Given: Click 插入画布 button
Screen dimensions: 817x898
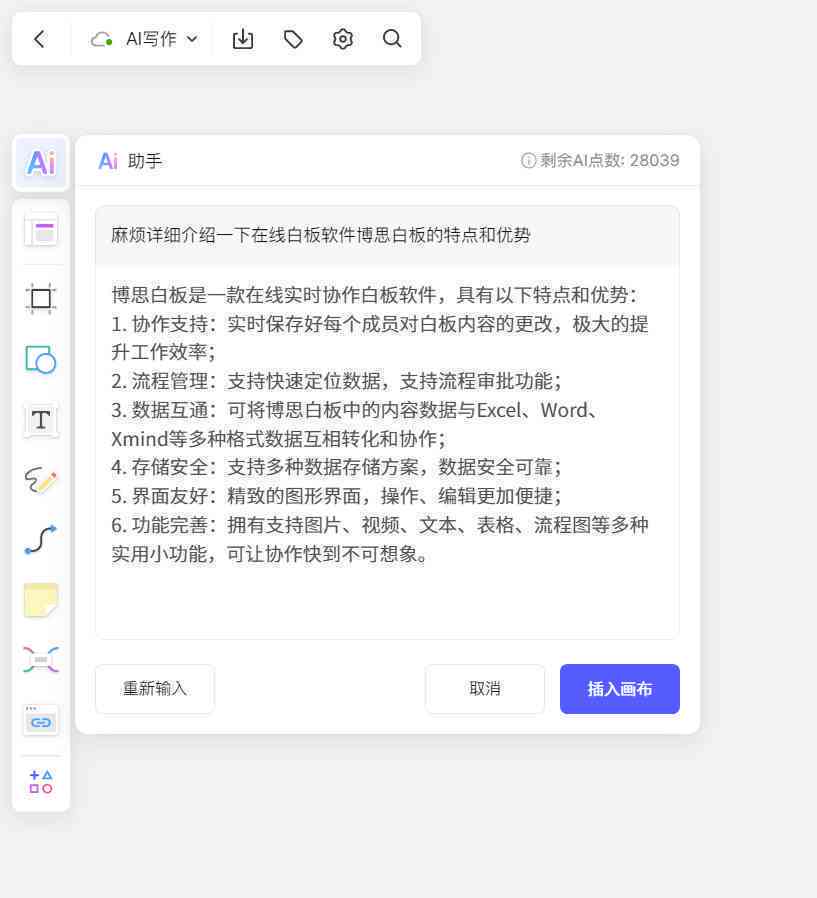Looking at the screenshot, I should 619,689.
